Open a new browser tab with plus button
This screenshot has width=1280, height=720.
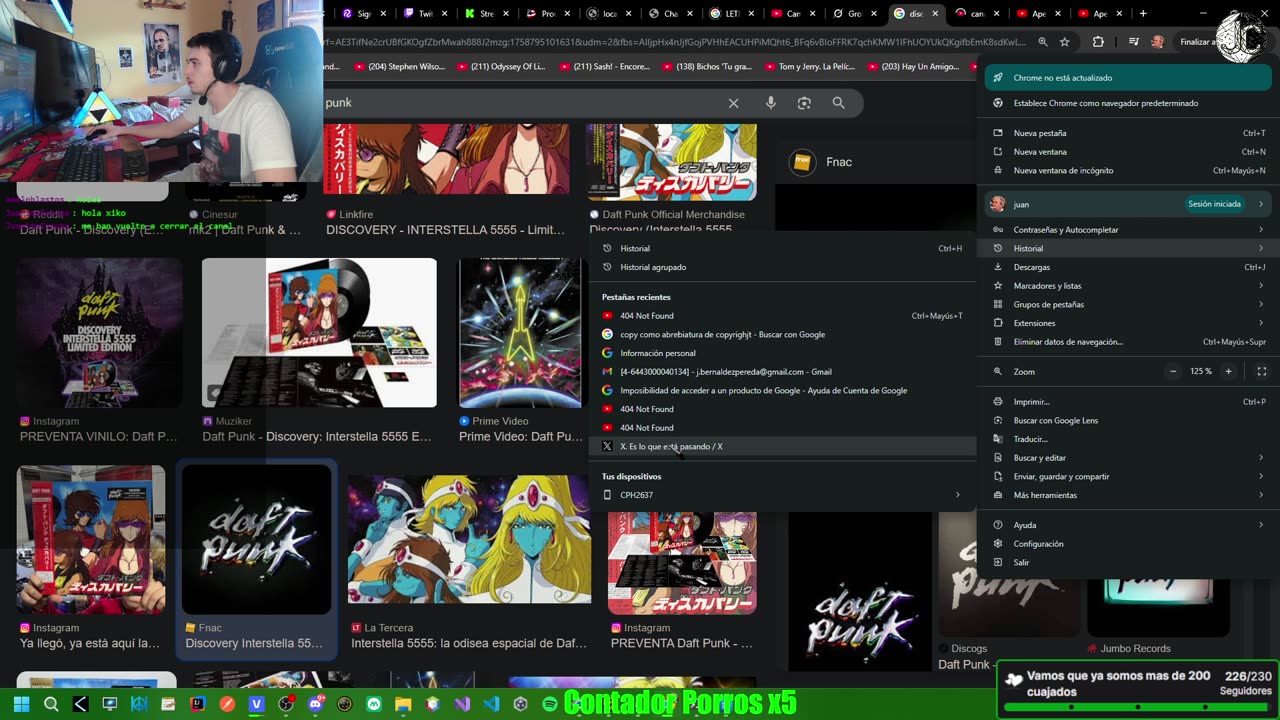point(1143,14)
